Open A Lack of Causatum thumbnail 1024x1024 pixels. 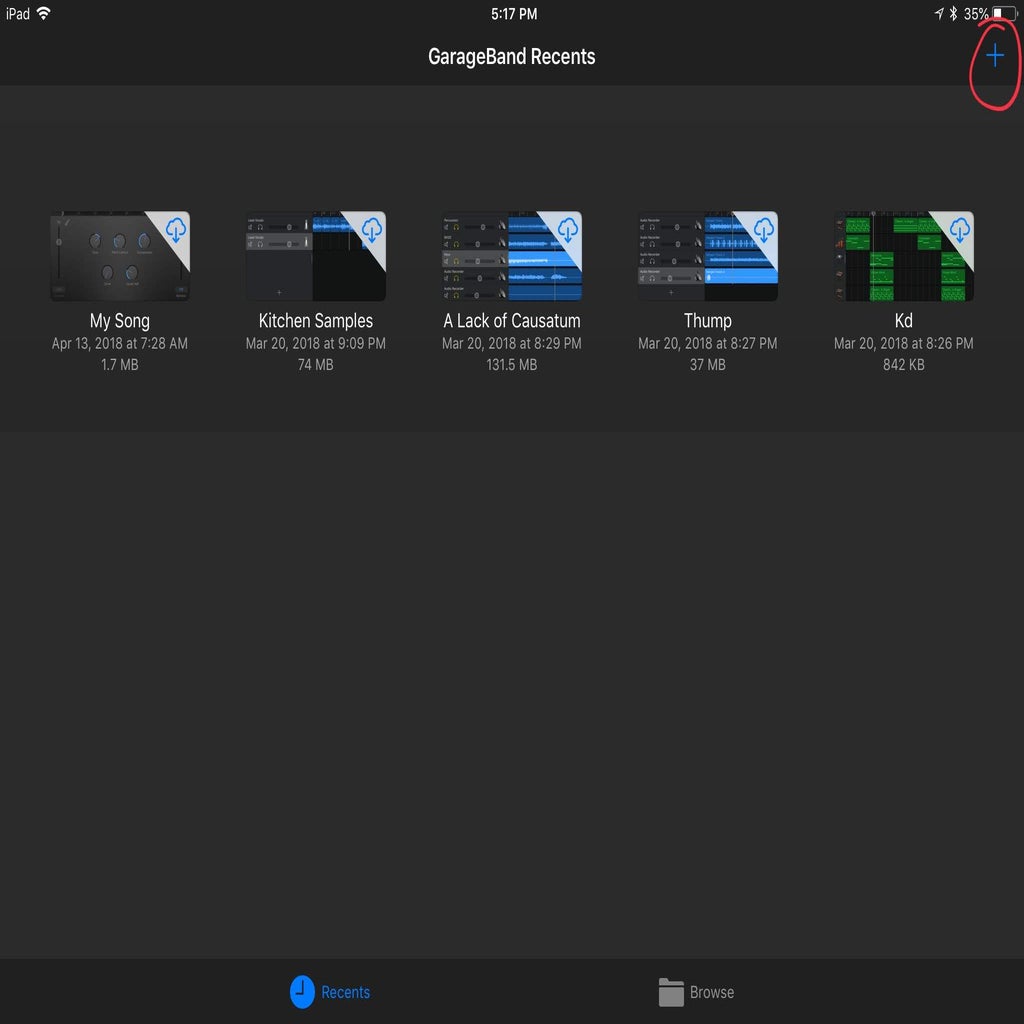tap(512, 256)
